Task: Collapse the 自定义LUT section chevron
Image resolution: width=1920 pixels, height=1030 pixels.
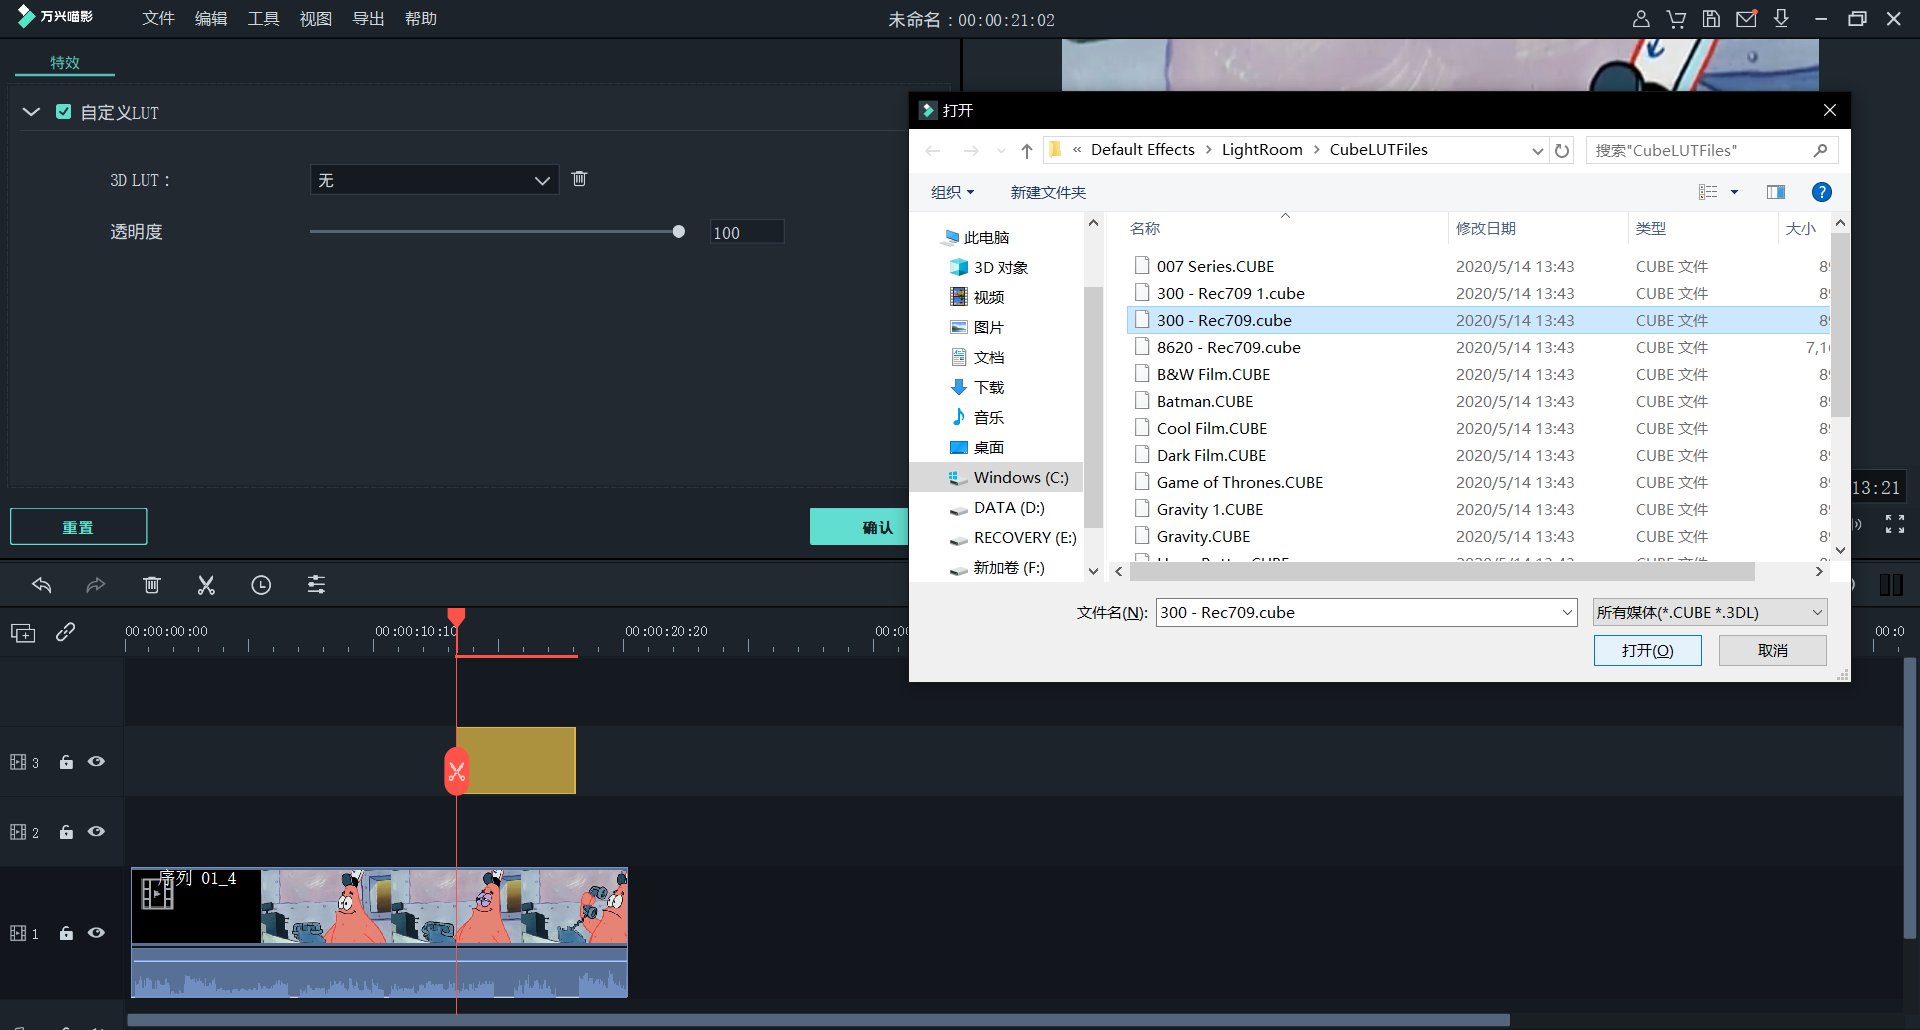Action: [x=31, y=112]
